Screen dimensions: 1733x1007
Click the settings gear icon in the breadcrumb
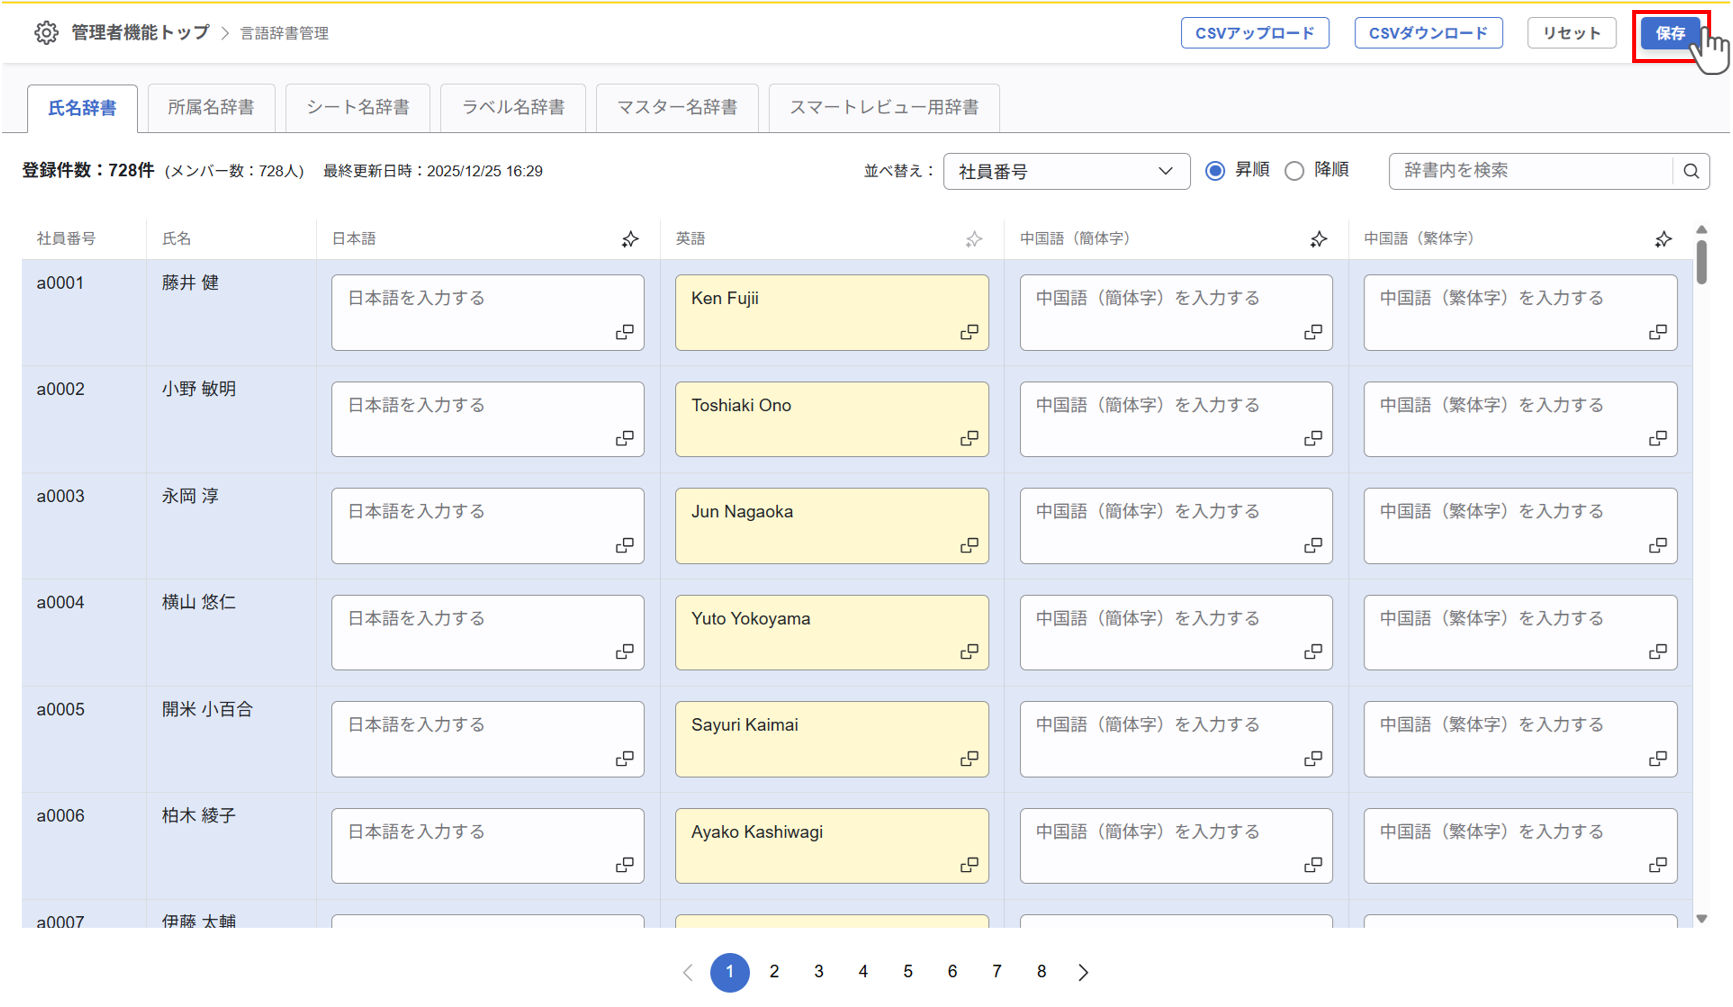coord(46,32)
